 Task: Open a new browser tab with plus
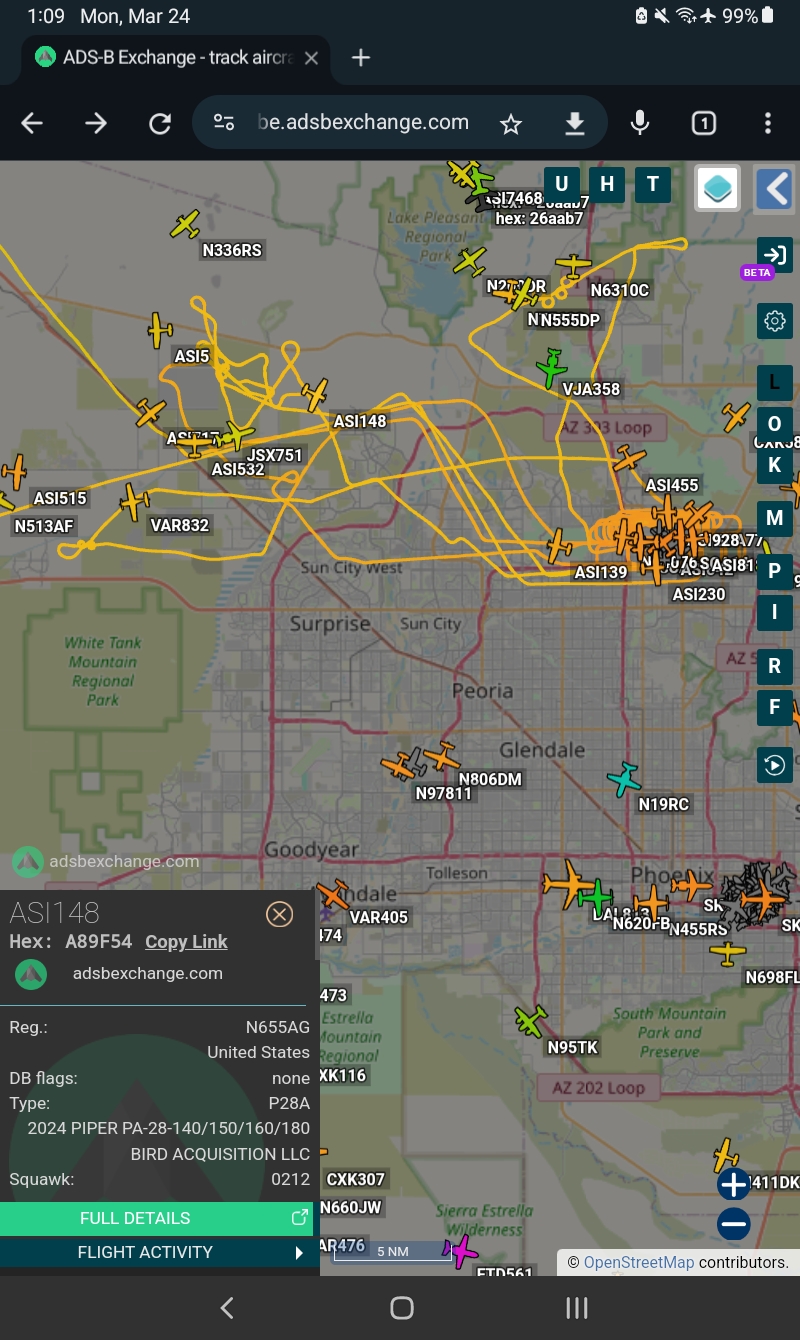(361, 58)
